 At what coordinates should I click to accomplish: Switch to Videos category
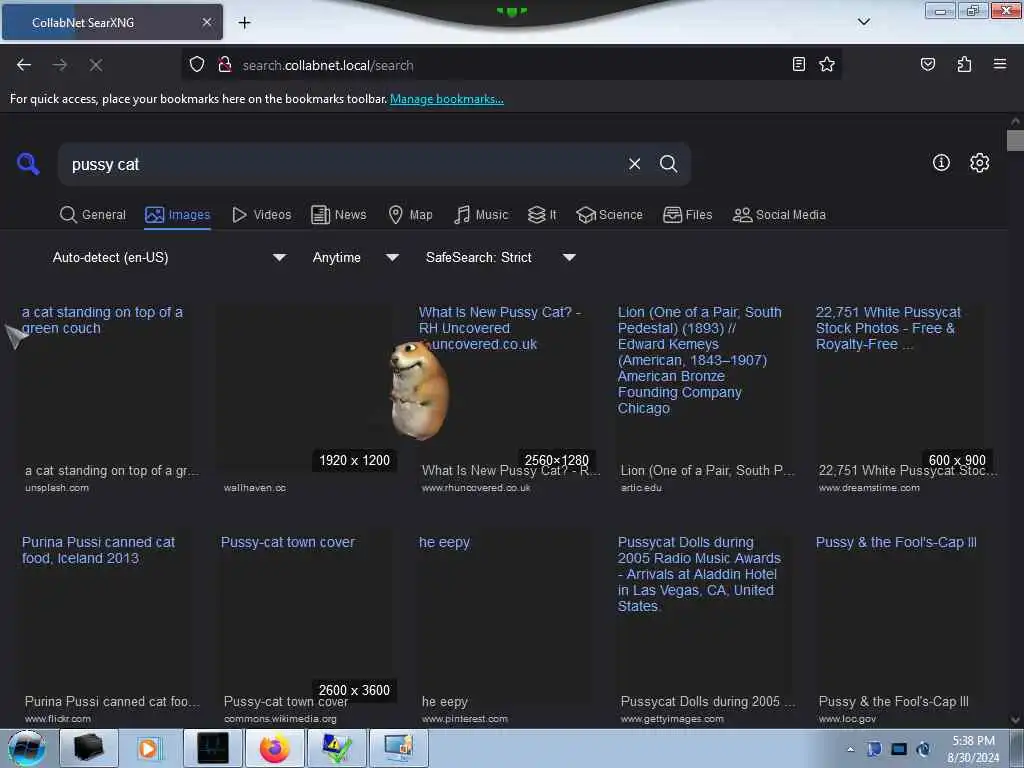point(261,215)
